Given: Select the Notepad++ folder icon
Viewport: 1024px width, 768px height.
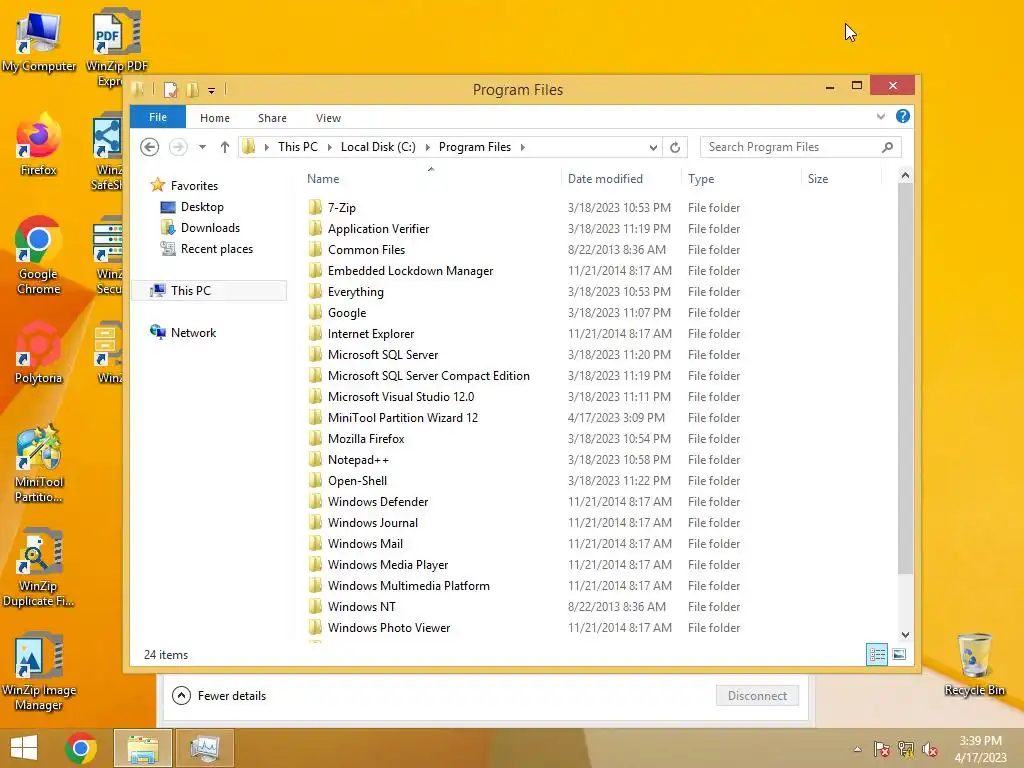Looking at the screenshot, I should 315,460.
